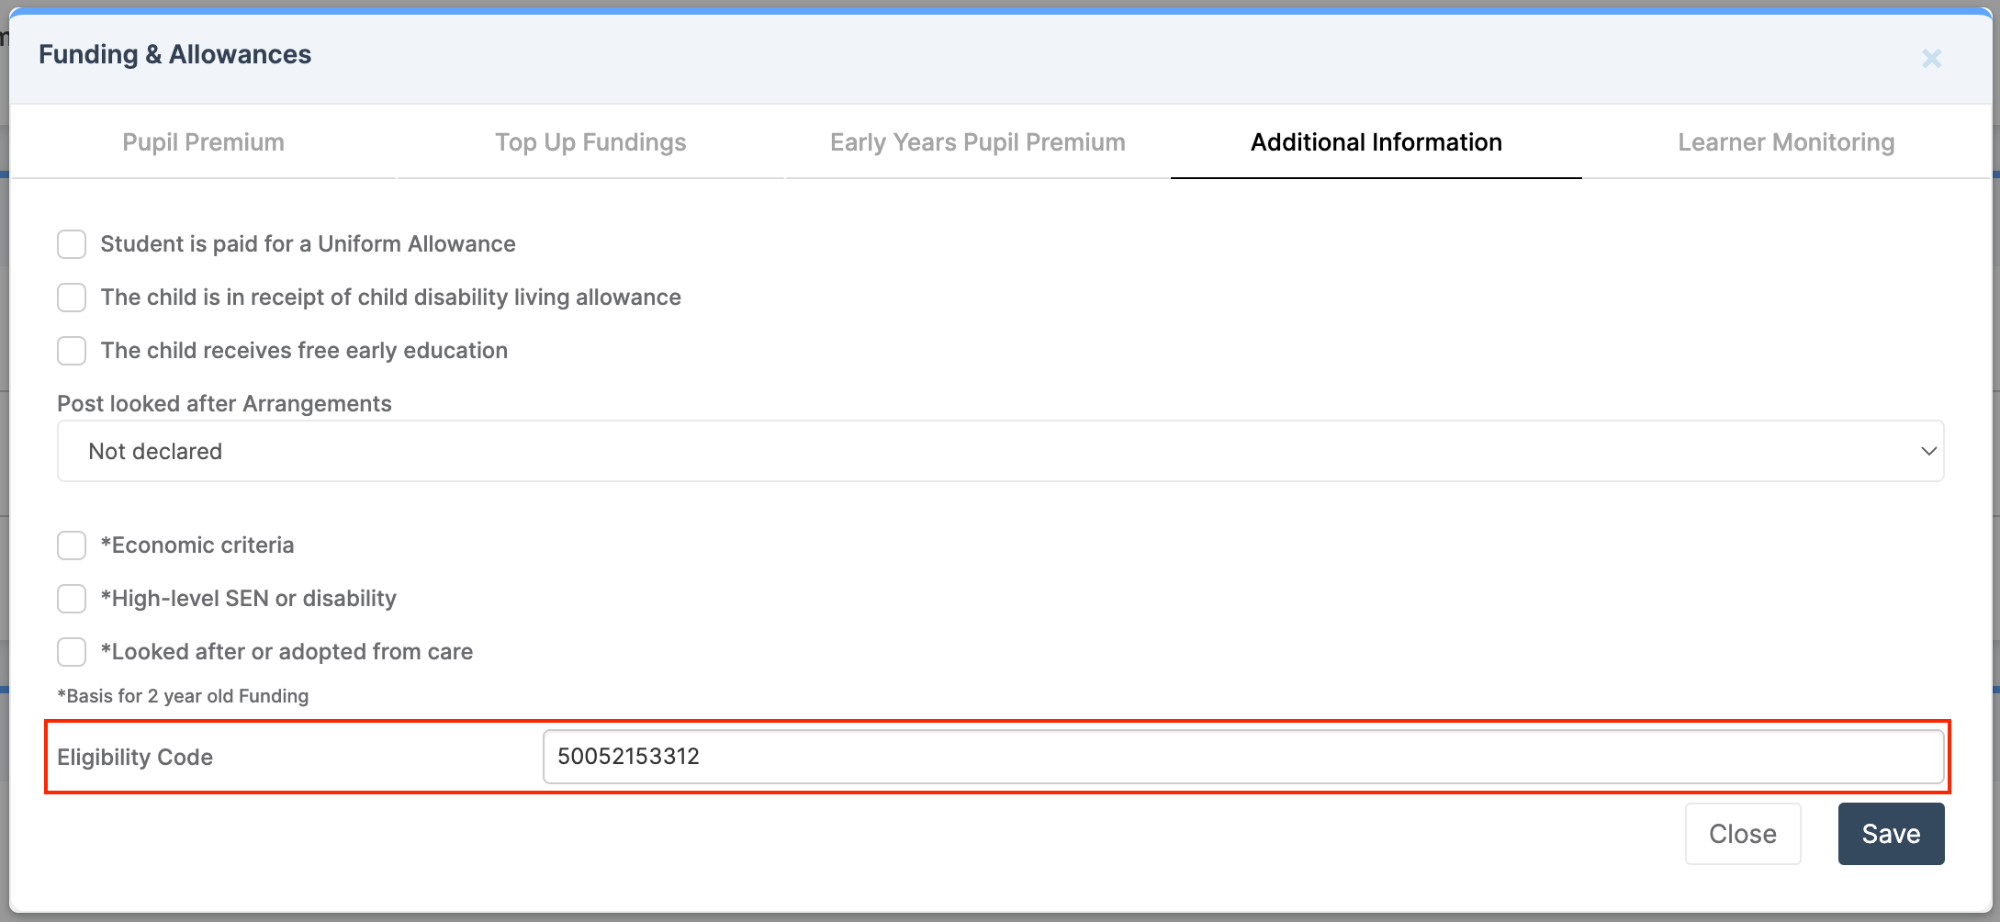The height and width of the screenshot is (922, 2000).
Task: Switch to the Learner Monitoring tab
Action: [x=1785, y=142]
